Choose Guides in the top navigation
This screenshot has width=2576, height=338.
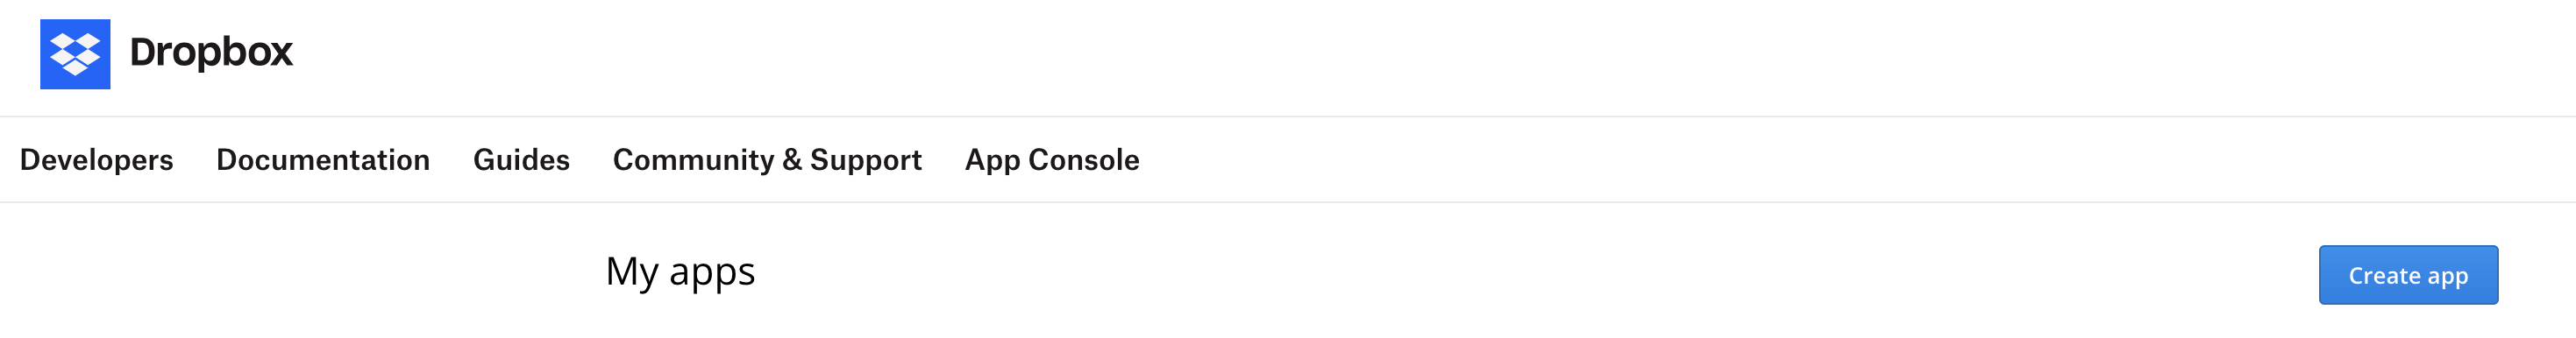[x=521, y=160]
